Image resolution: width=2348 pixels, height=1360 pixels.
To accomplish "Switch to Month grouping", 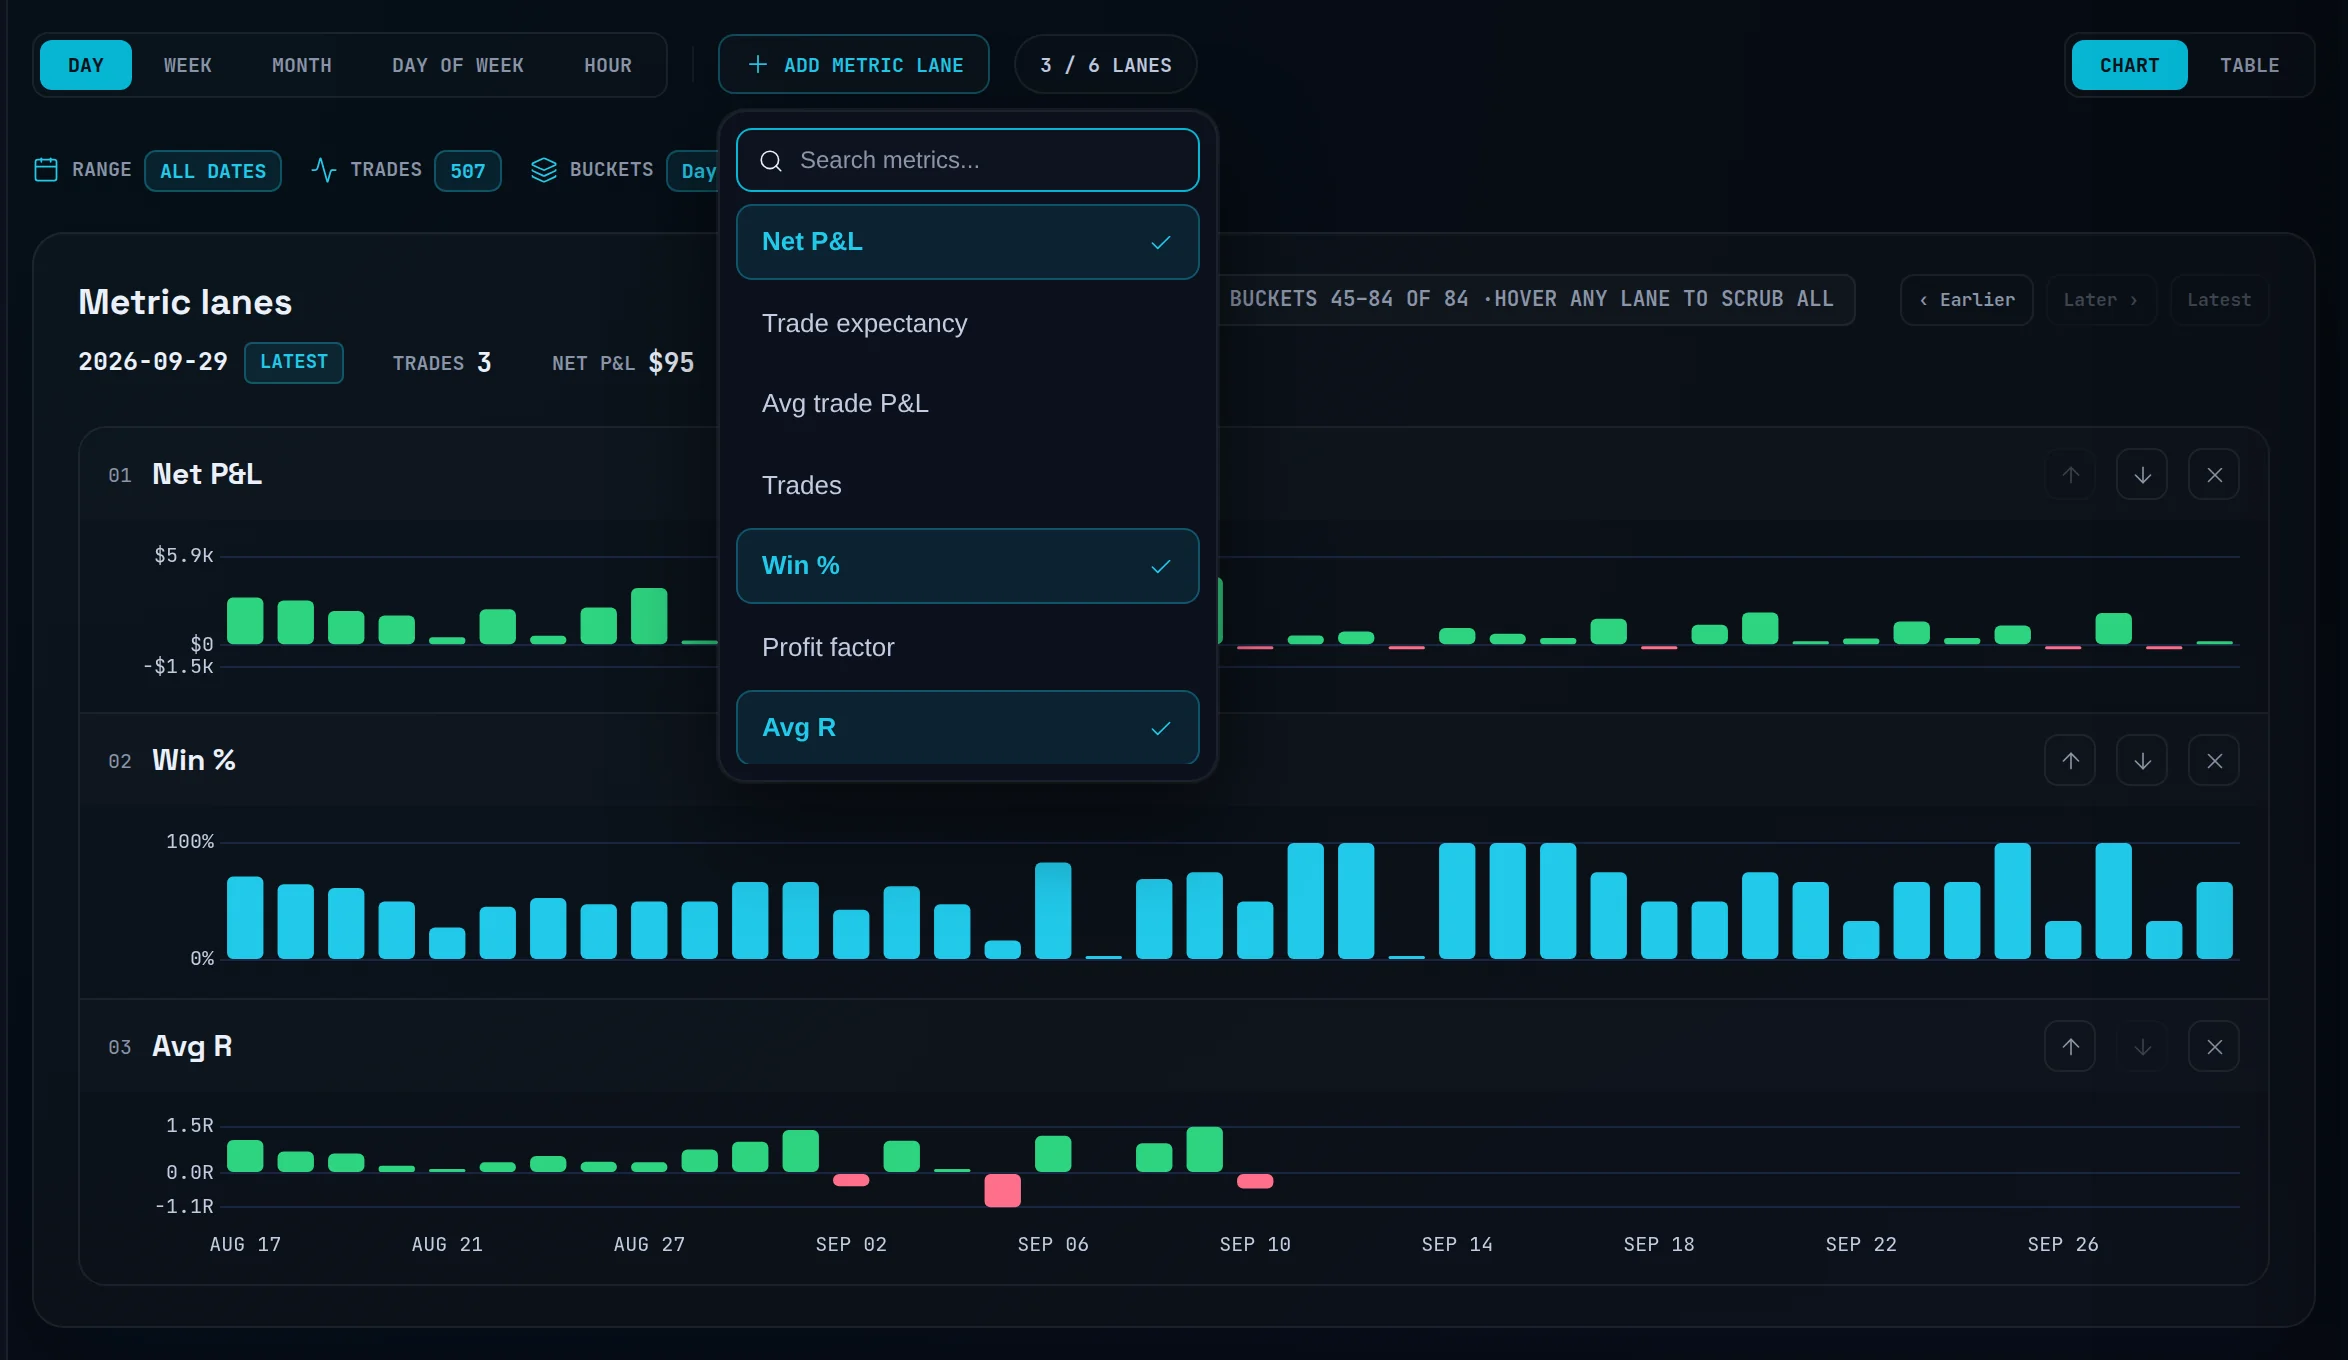I will [302, 65].
